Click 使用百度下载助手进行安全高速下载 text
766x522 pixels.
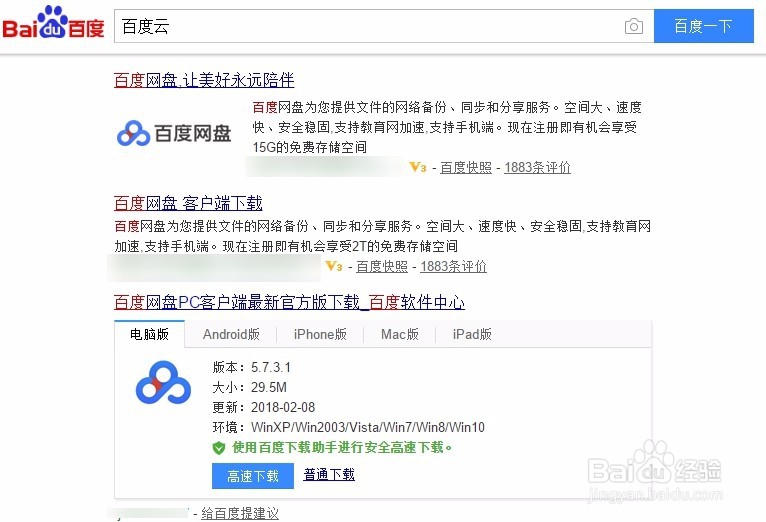coord(342,448)
